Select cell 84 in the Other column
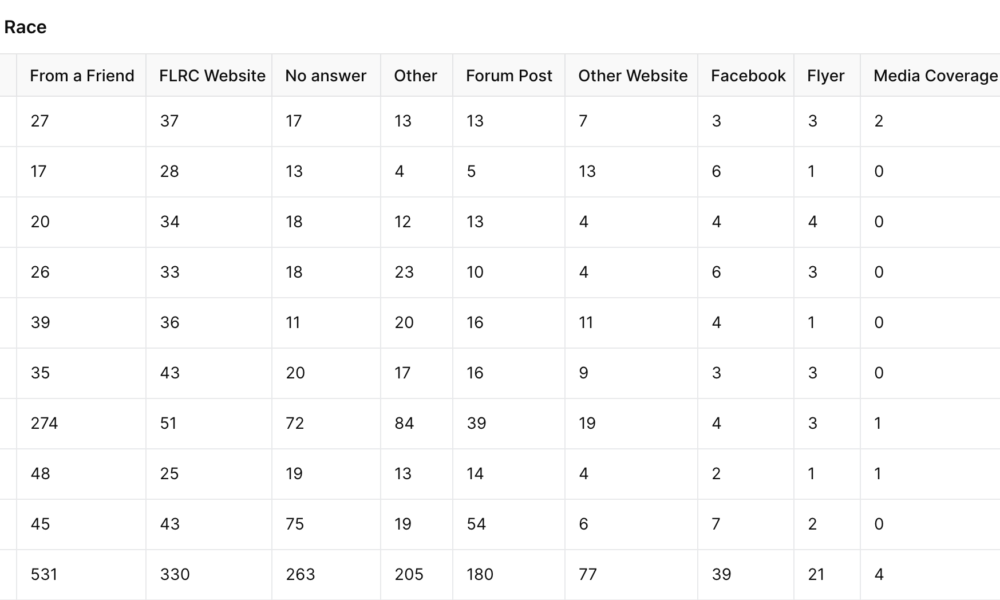The image size is (1000, 600). (x=404, y=423)
